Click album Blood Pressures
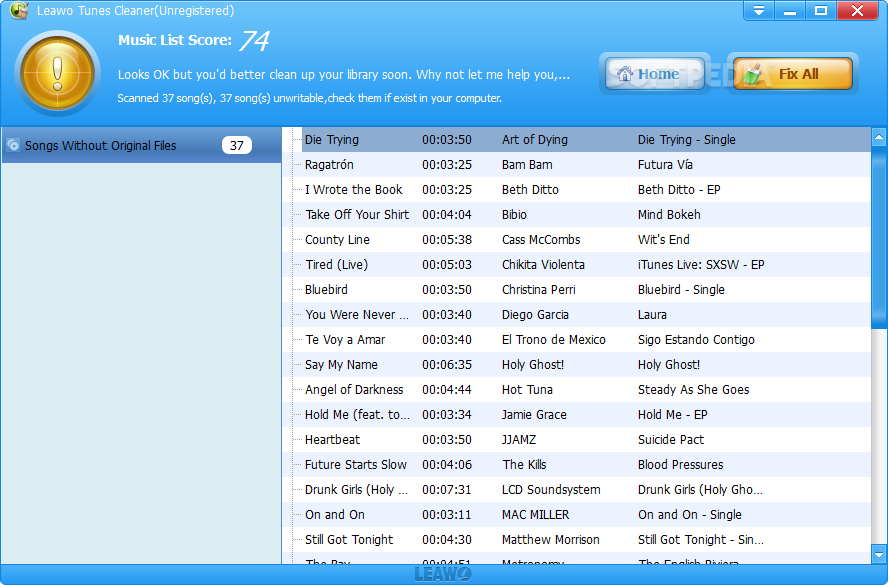This screenshot has width=888, height=585. click(680, 464)
